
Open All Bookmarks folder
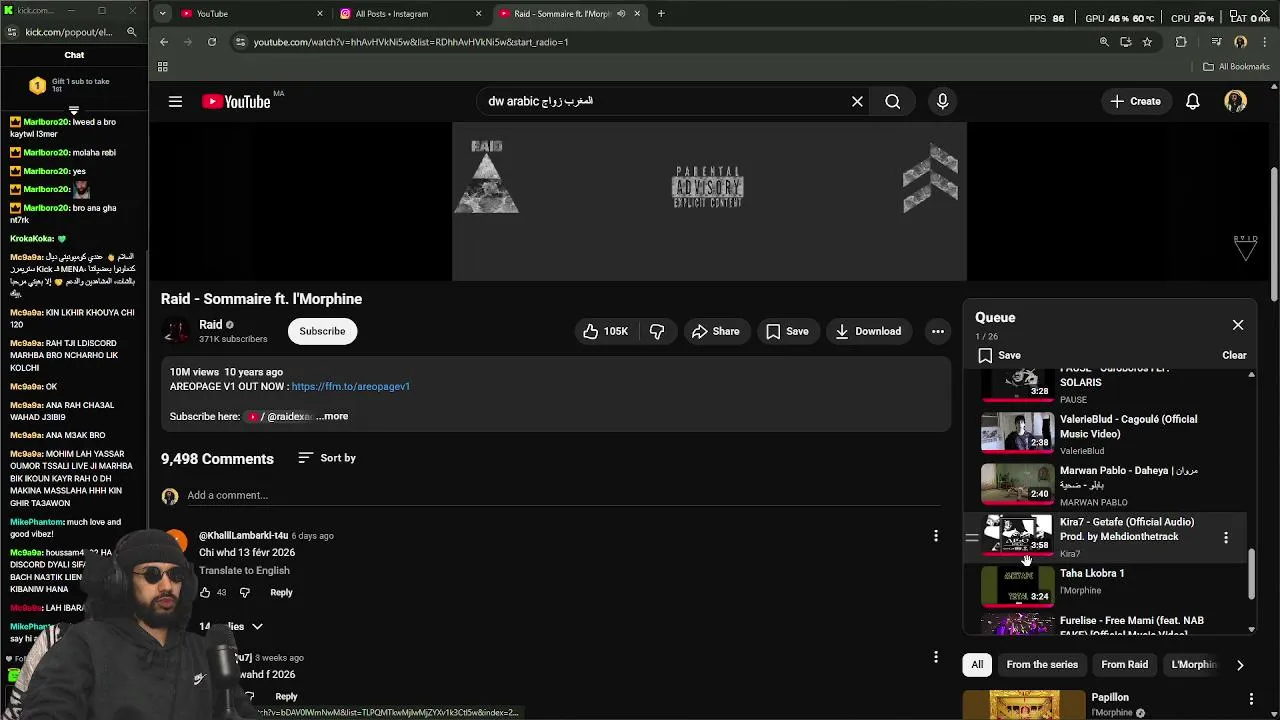[x=1236, y=67]
